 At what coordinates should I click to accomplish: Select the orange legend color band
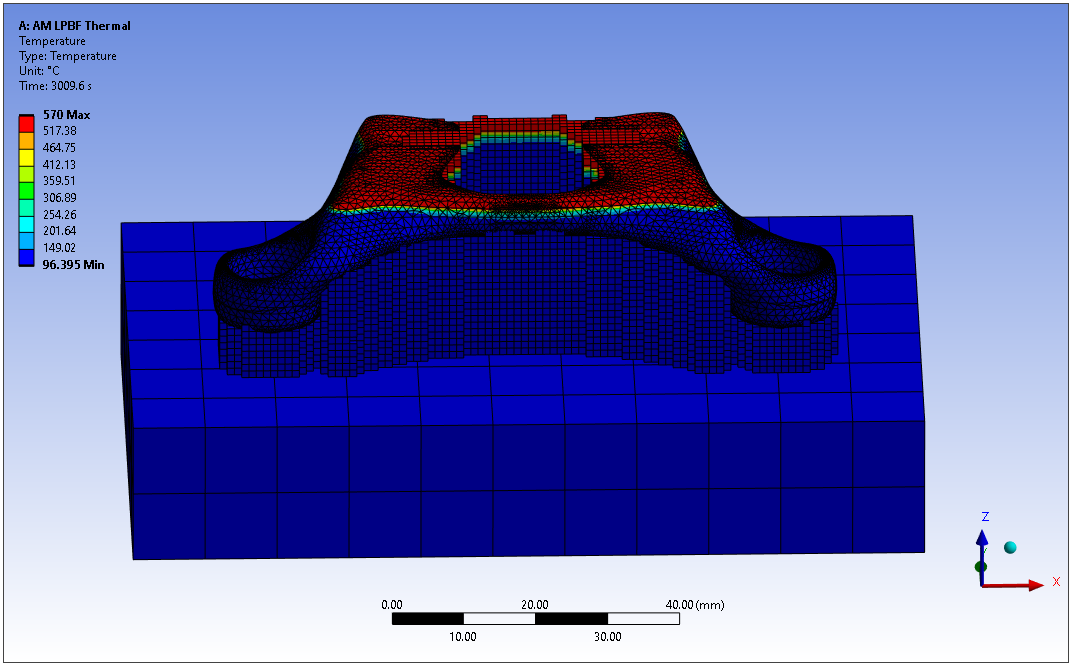[x=27, y=139]
